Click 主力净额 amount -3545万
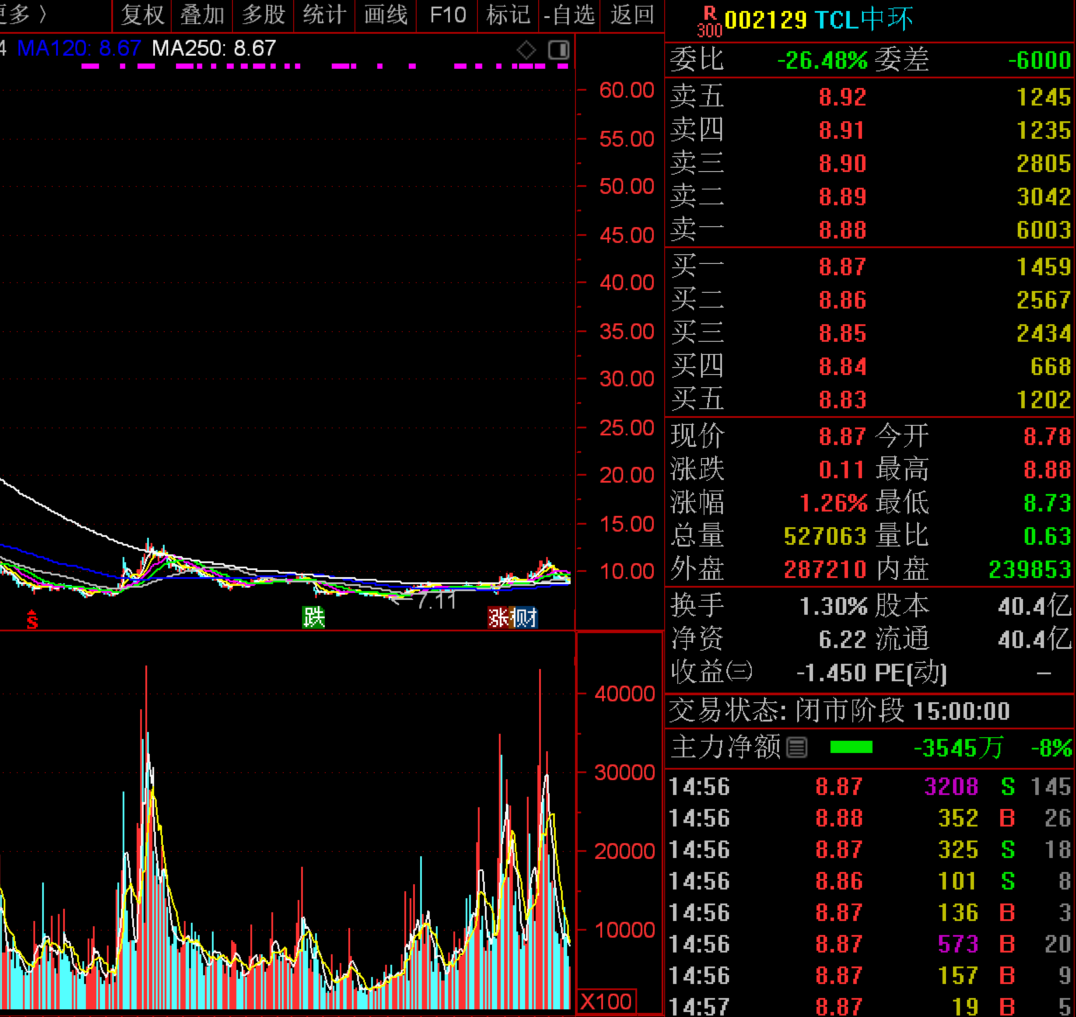The height and width of the screenshot is (1017, 1076). click(x=959, y=748)
